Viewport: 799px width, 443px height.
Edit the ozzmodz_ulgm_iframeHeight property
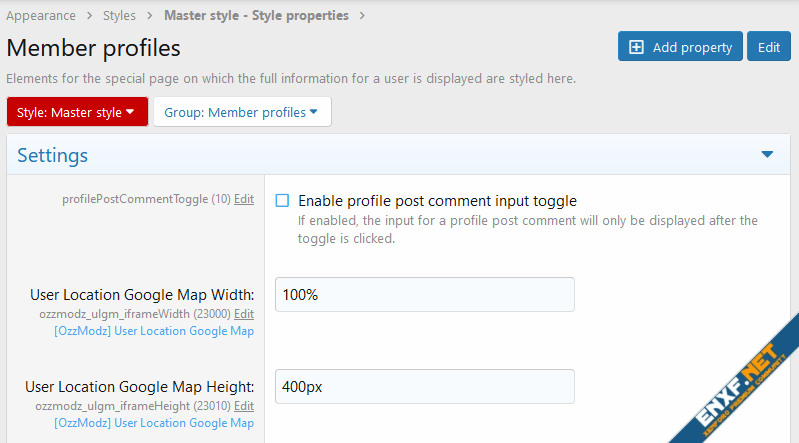[243, 405]
